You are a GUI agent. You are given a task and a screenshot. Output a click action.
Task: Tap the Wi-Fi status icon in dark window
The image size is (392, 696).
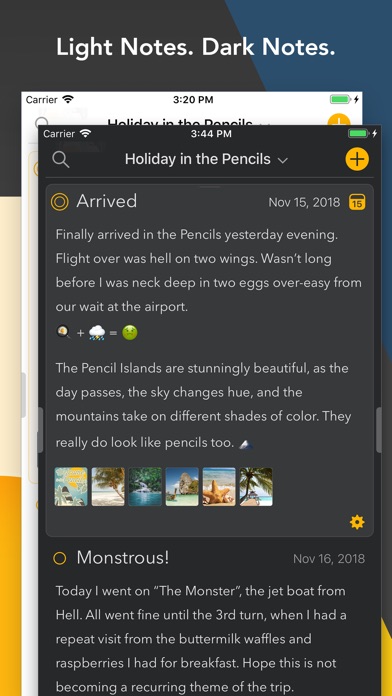(x=85, y=134)
